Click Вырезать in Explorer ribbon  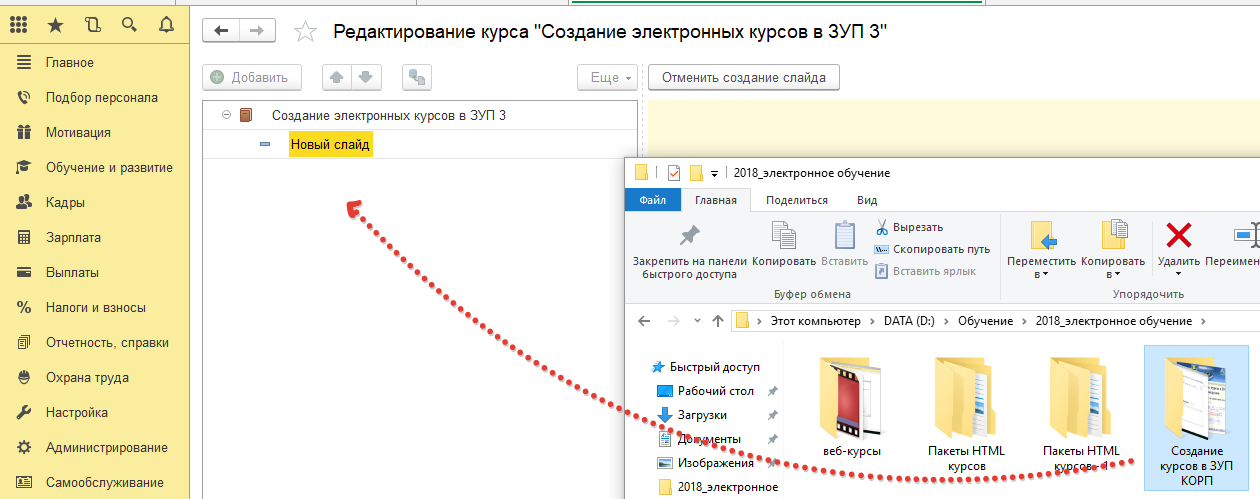click(x=909, y=228)
